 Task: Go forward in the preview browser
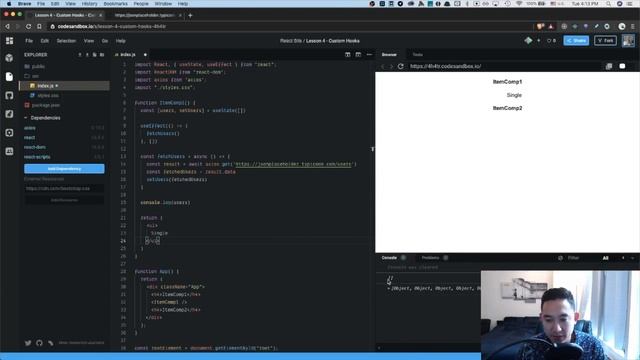click(391, 66)
